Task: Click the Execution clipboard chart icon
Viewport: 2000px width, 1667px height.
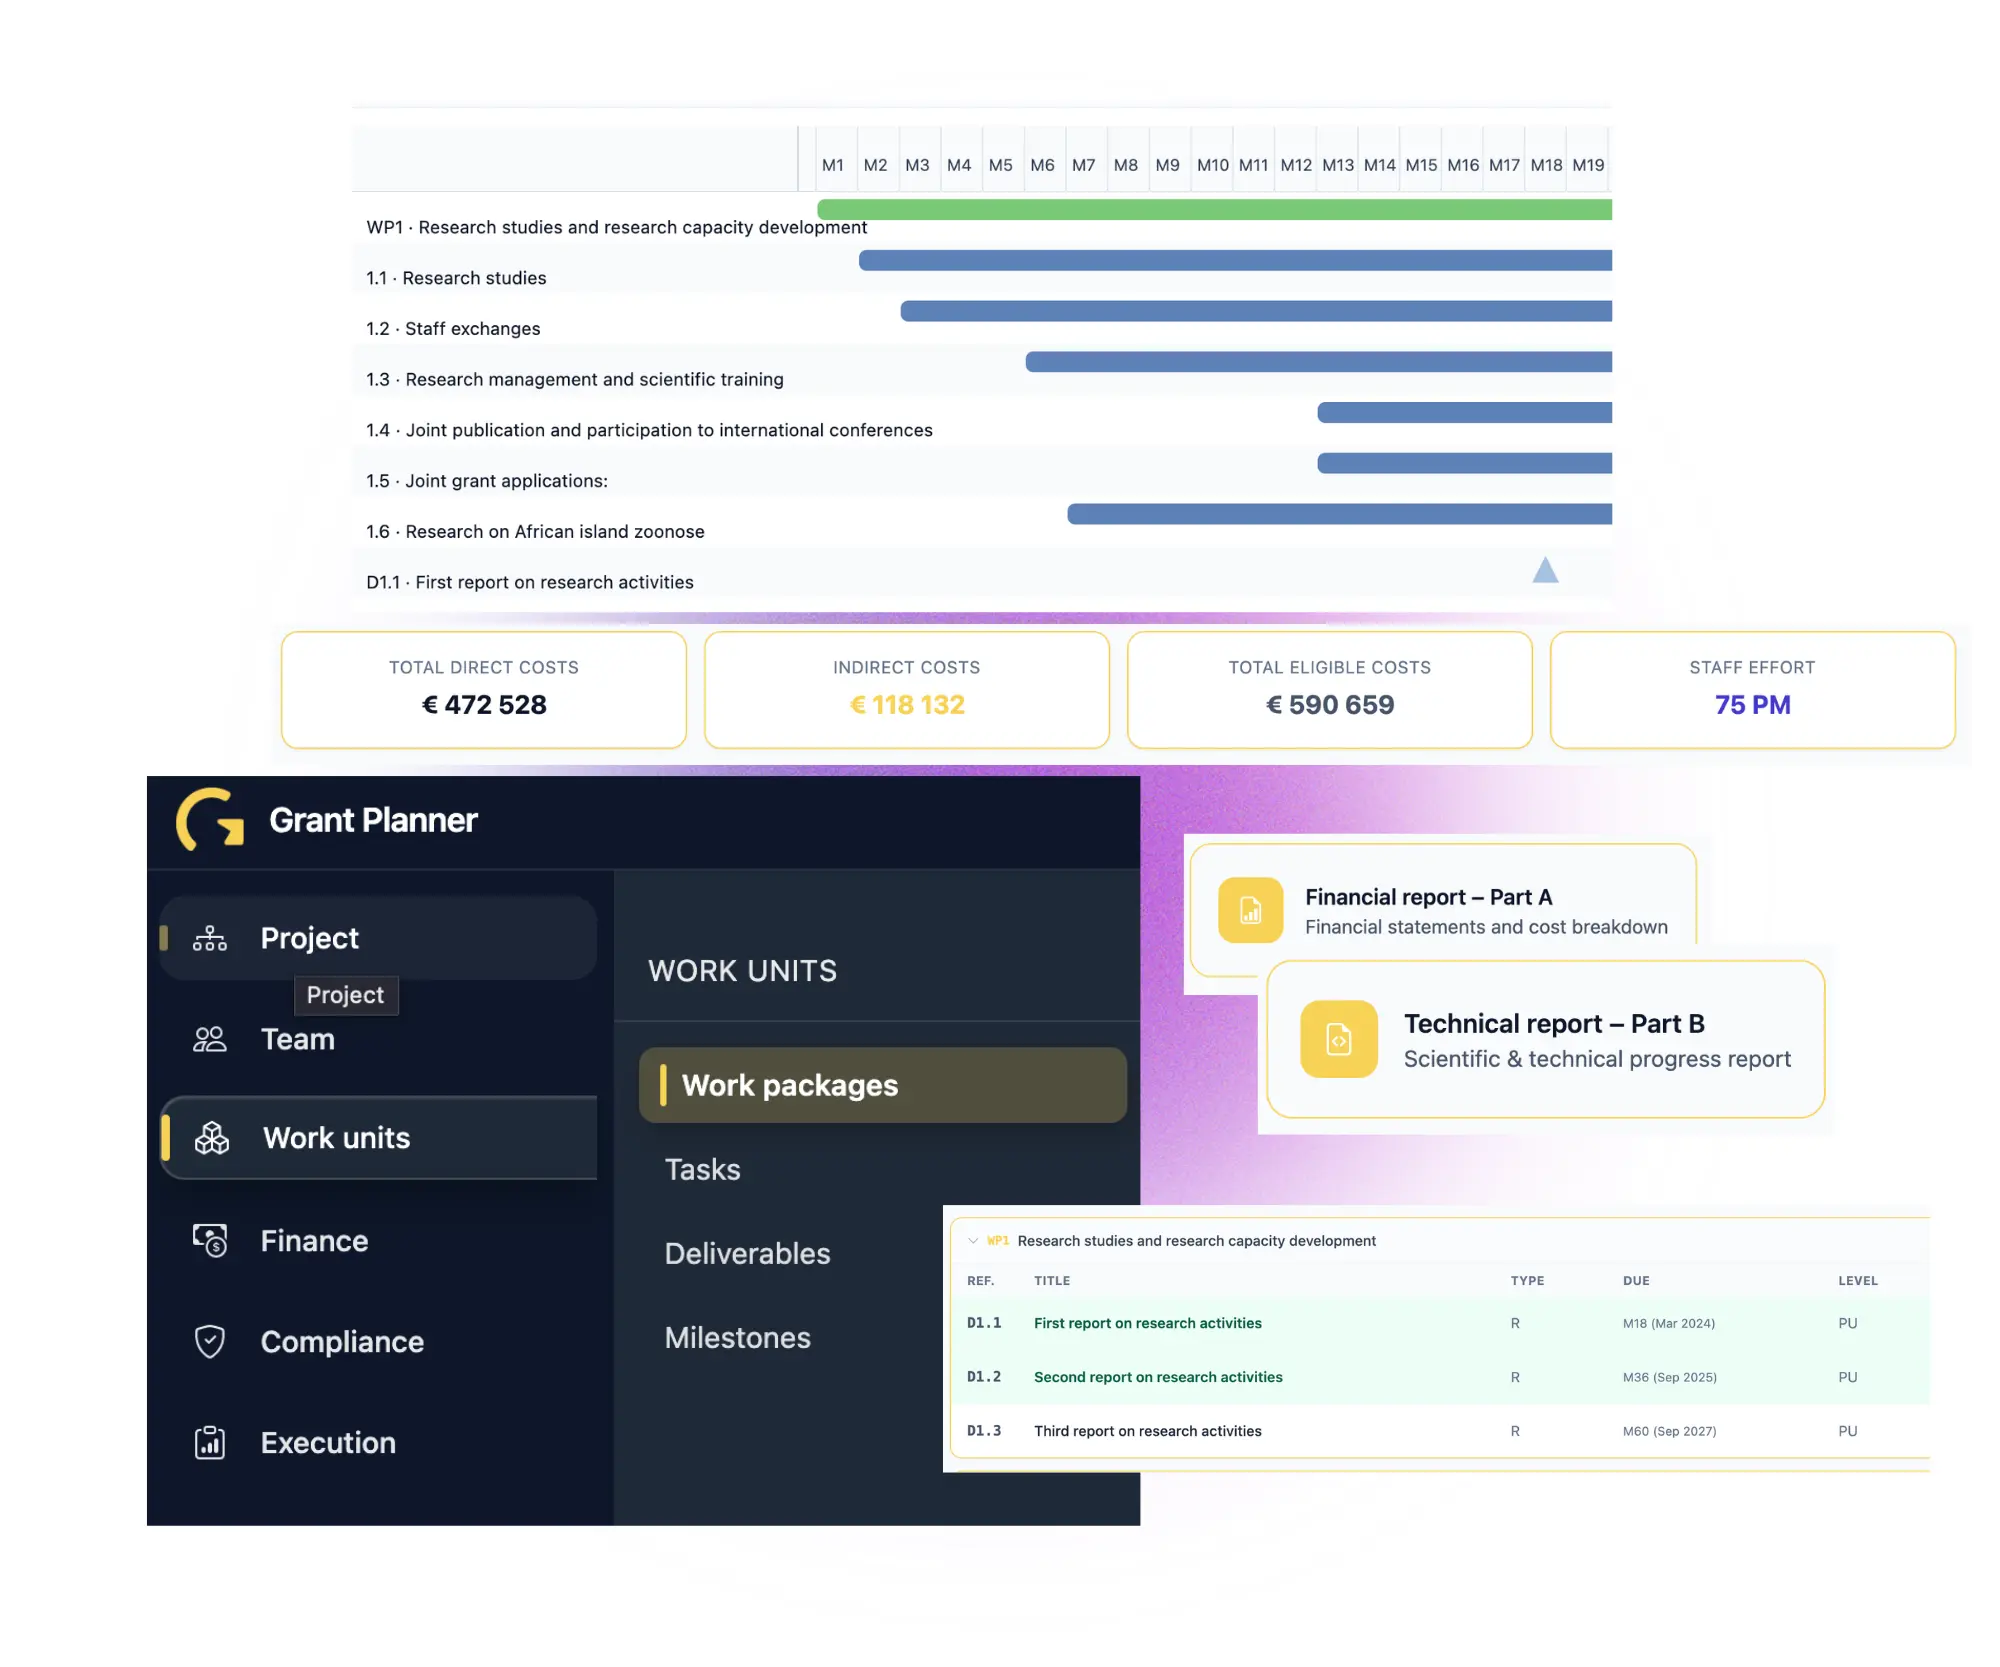Action: (x=210, y=1443)
